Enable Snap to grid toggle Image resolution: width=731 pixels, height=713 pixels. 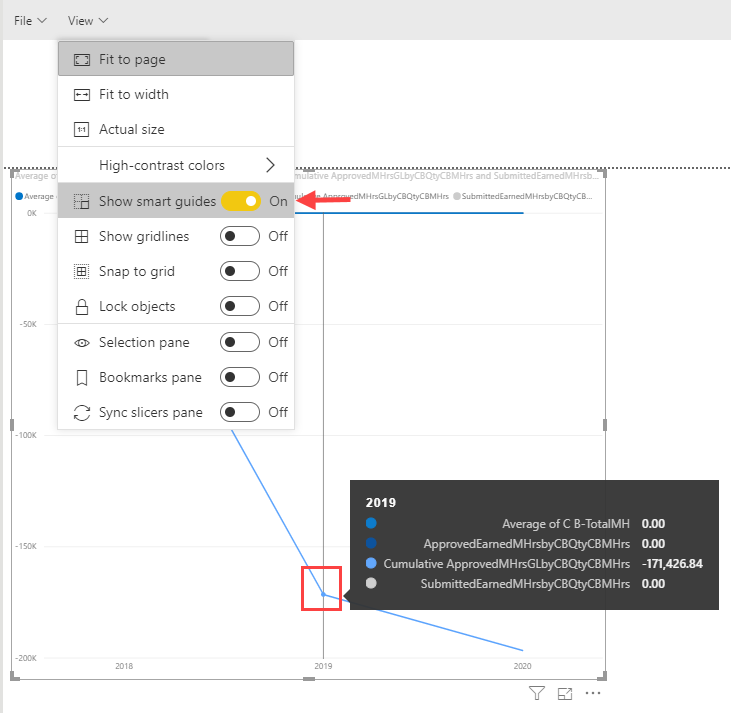point(240,271)
